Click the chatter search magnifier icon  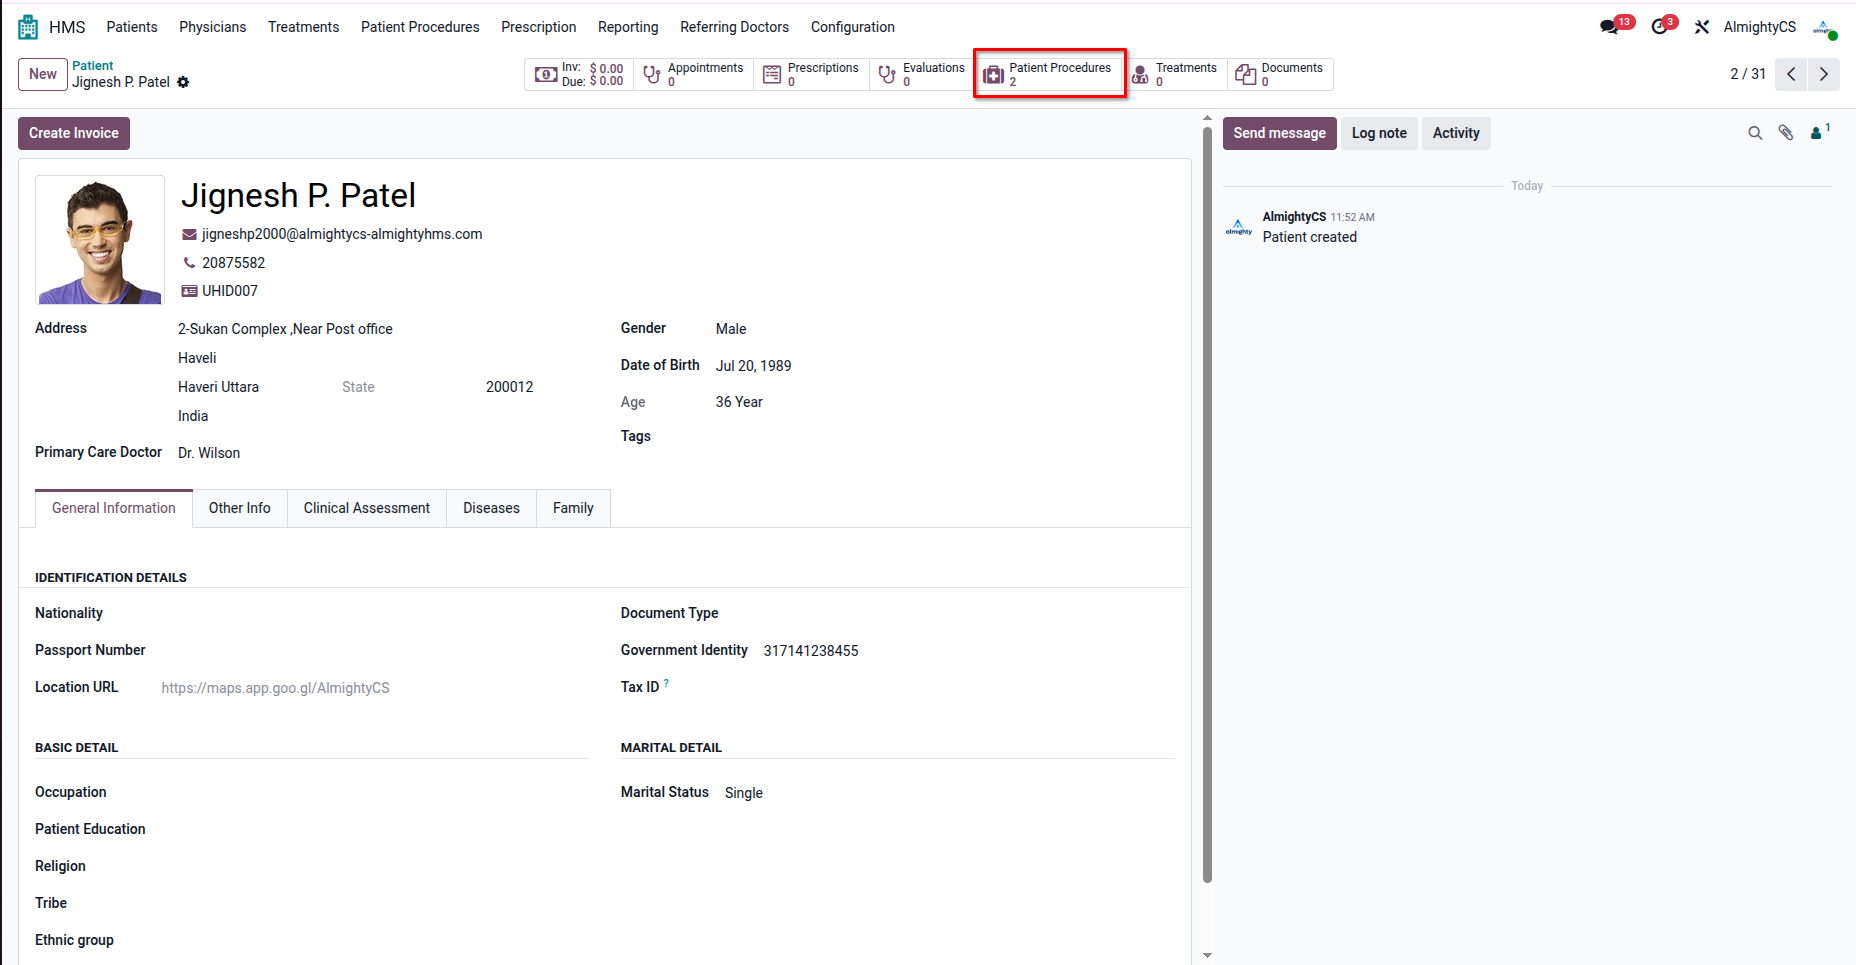point(1755,133)
